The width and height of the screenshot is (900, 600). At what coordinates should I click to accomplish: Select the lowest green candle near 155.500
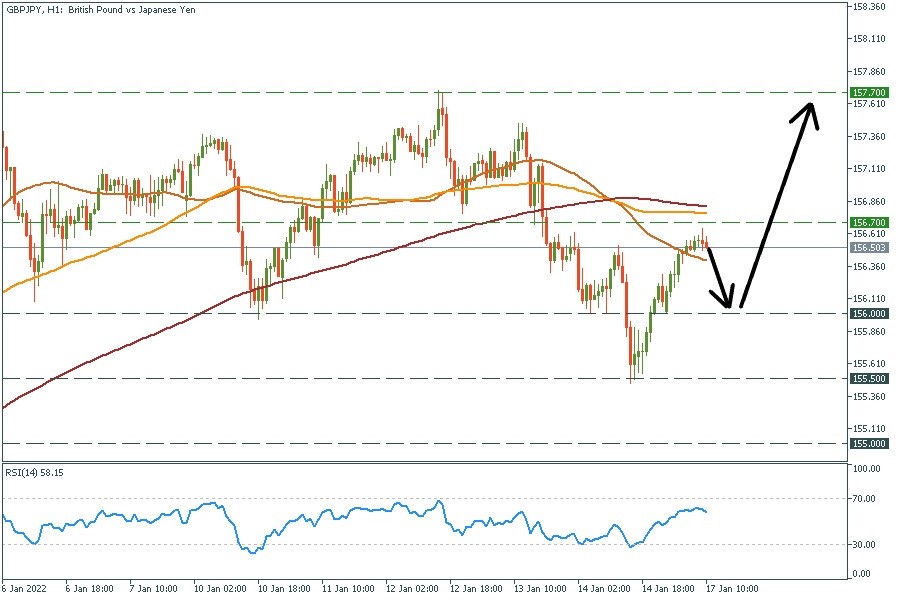(x=632, y=360)
